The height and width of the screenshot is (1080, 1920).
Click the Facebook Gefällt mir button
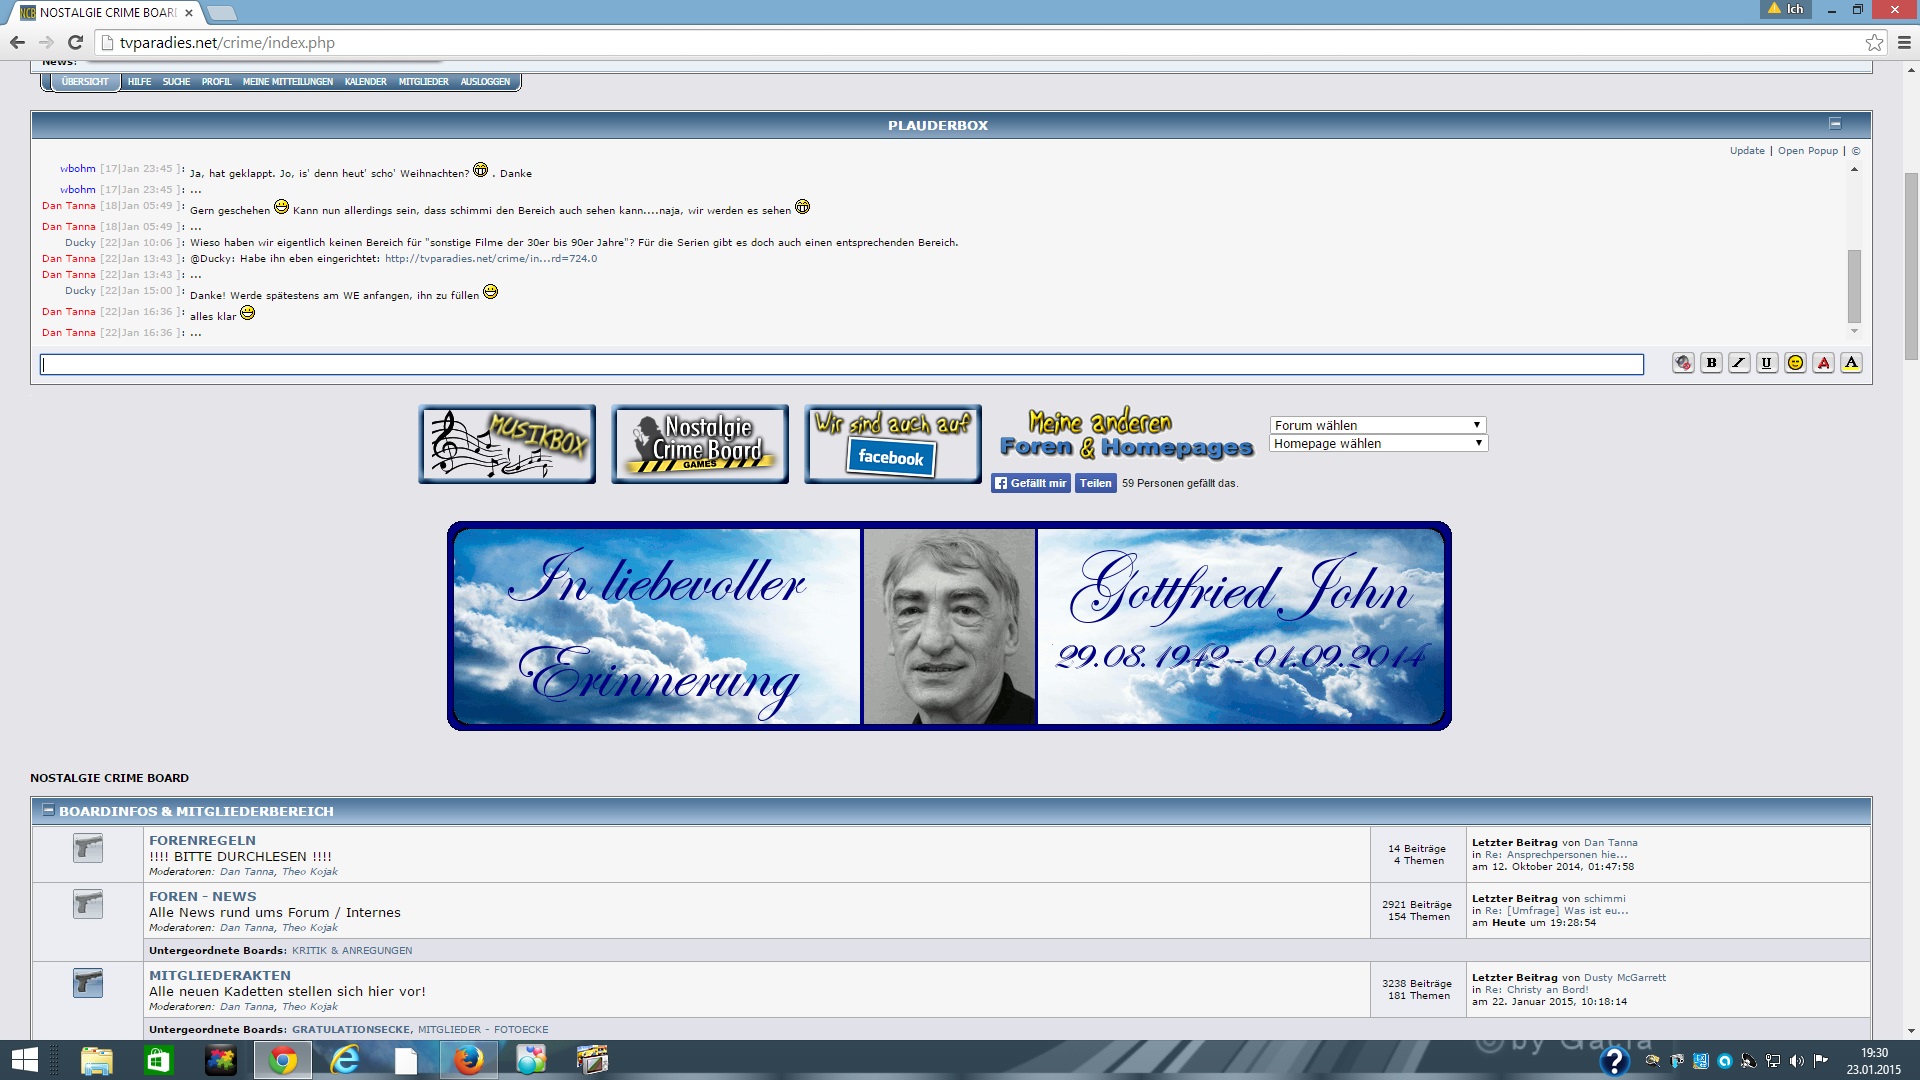1030,483
